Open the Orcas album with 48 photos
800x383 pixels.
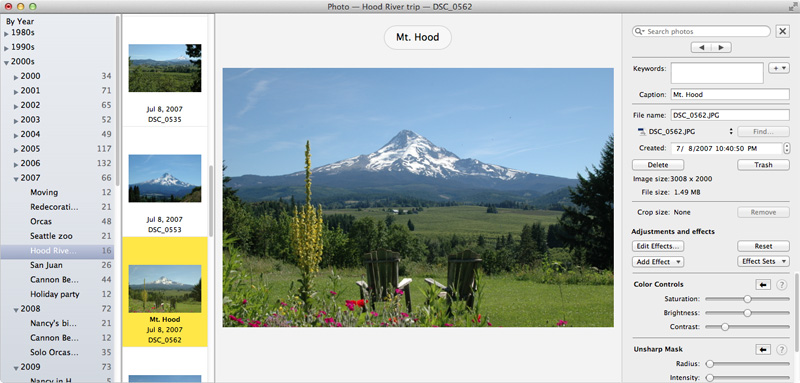(41, 221)
